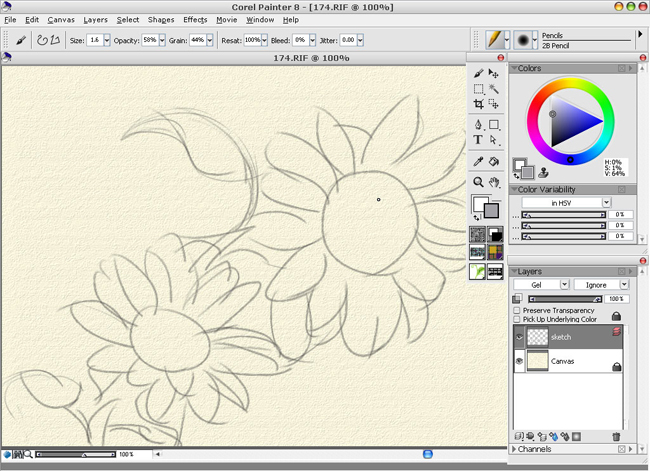
Task: Delete layer with the trash icon
Action: 616,436
